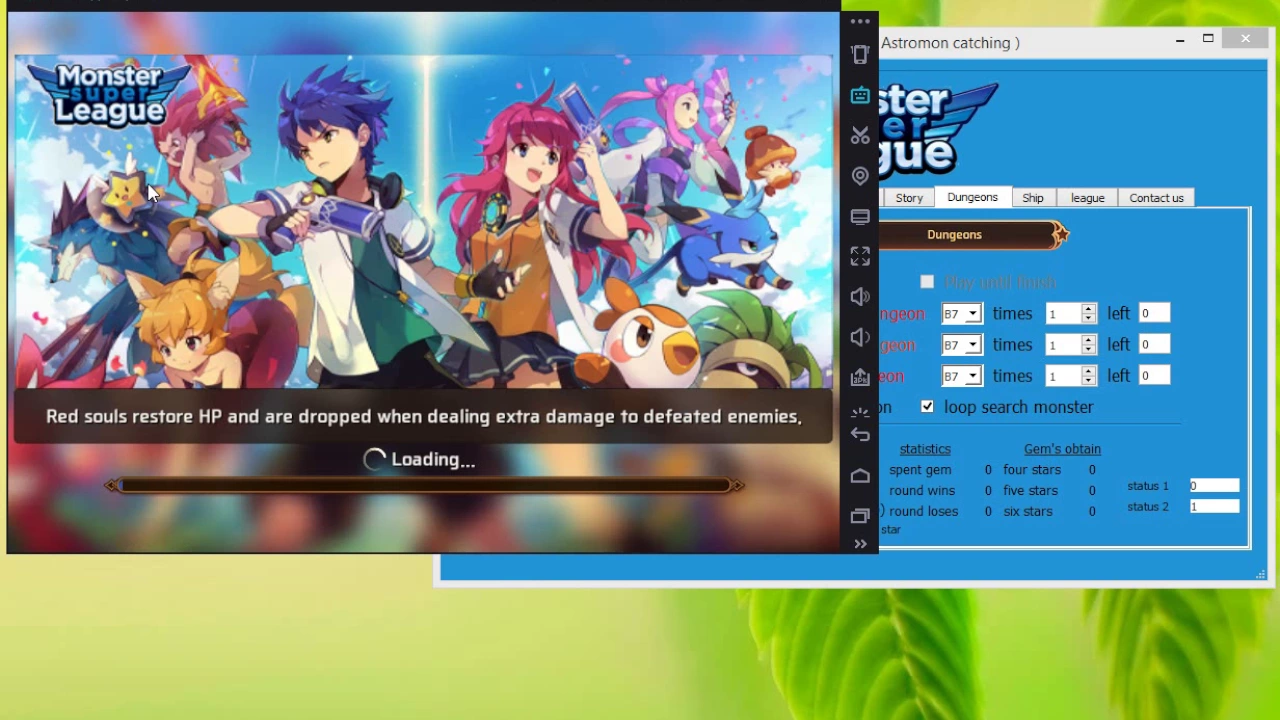Increase times stepper in middle dungeon row

1088,340
